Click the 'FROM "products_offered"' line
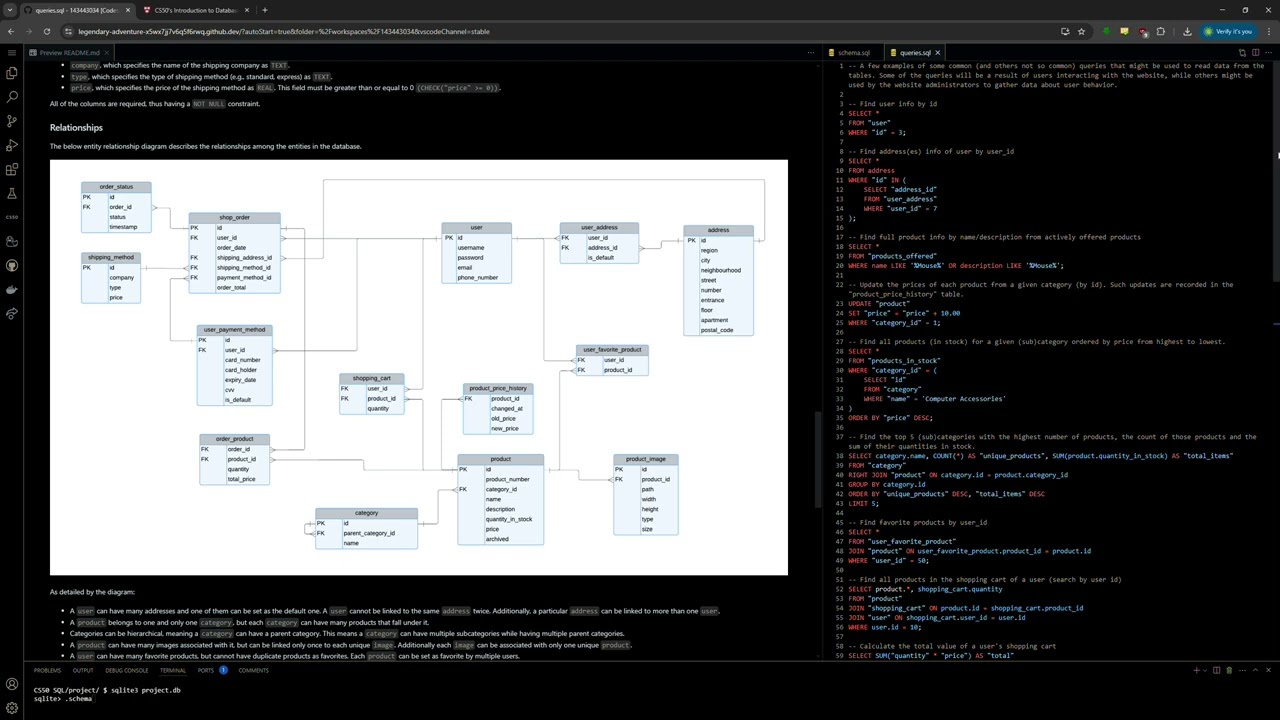 [892, 256]
